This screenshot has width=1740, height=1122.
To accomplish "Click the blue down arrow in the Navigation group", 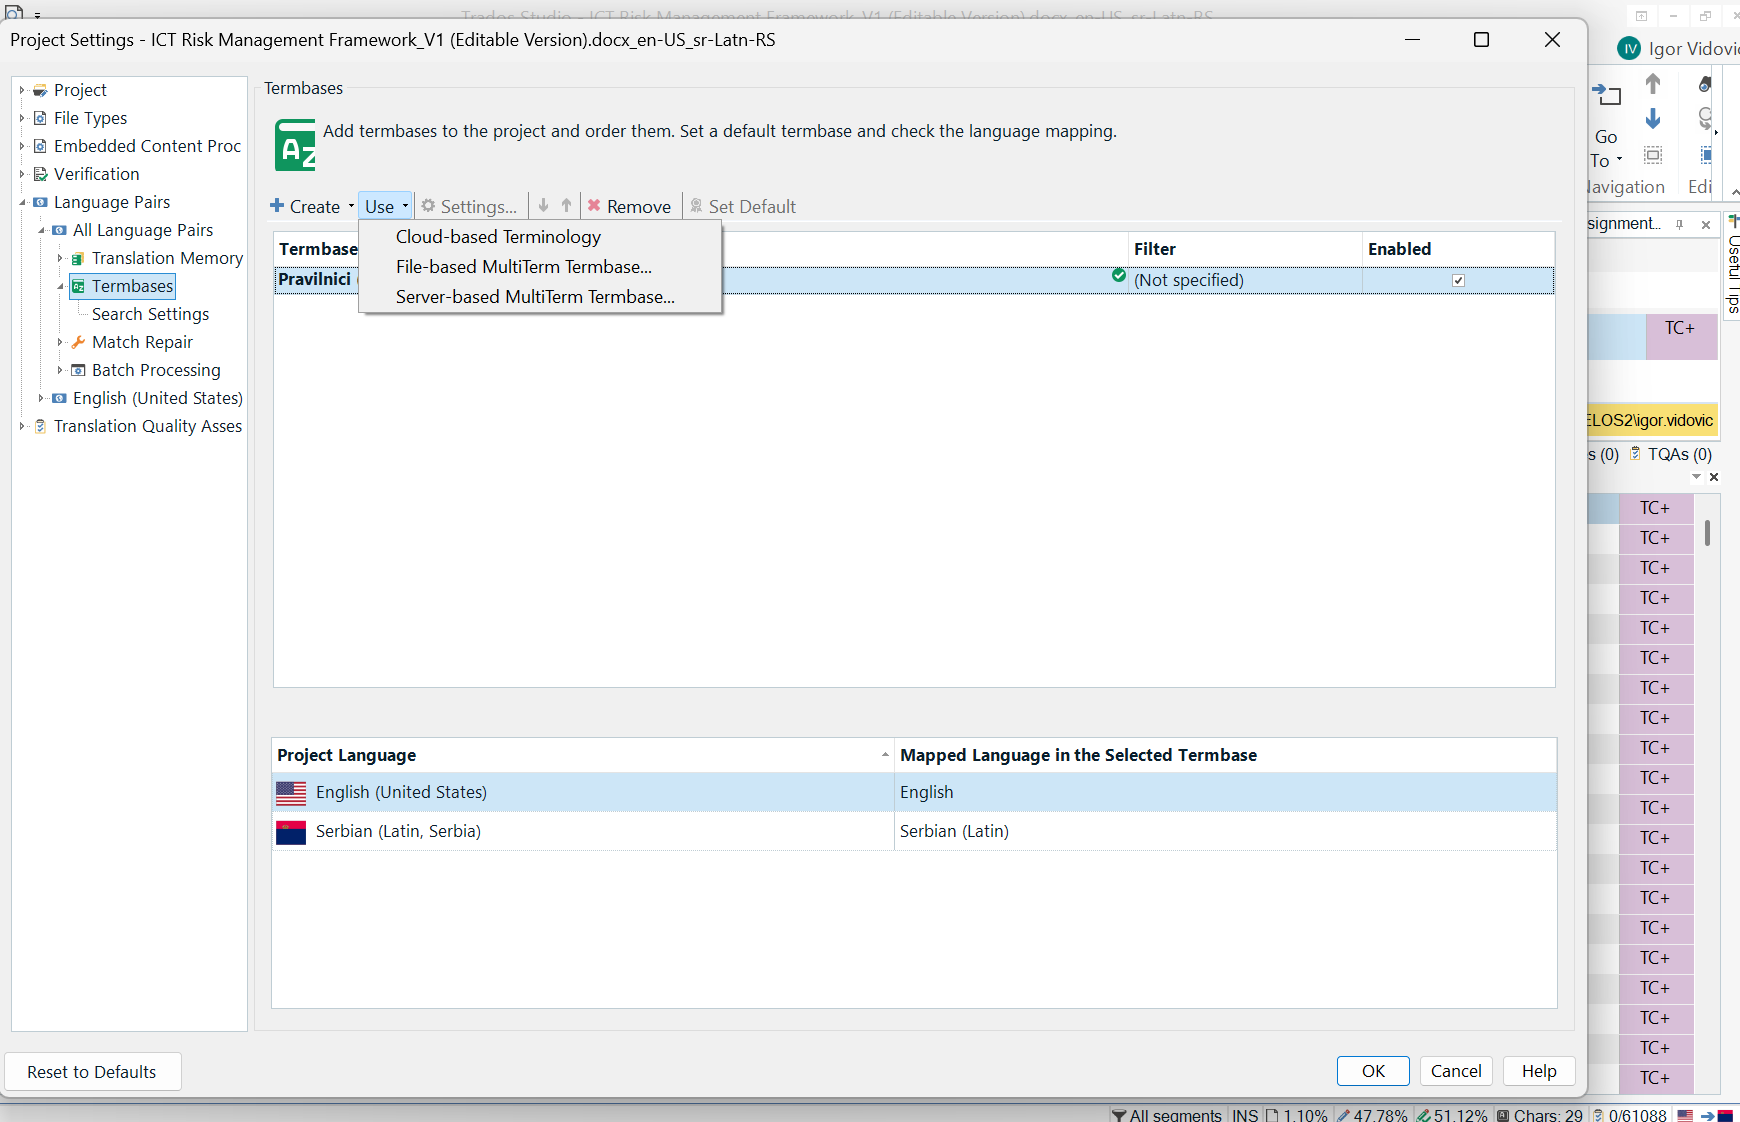I will click(x=1652, y=119).
